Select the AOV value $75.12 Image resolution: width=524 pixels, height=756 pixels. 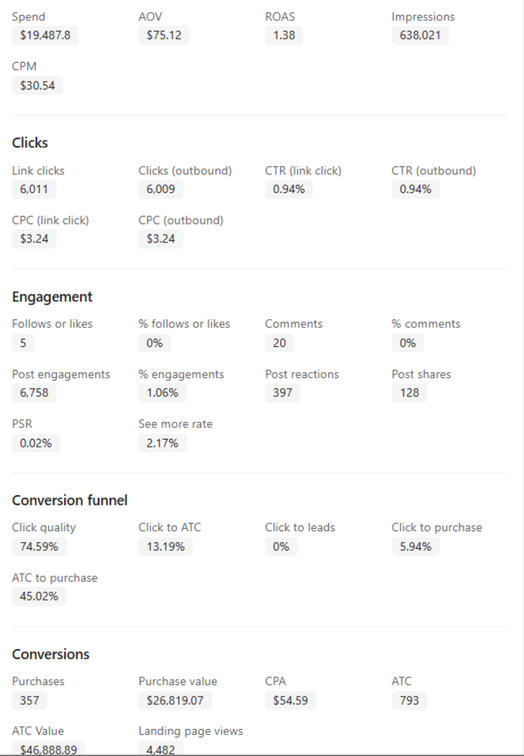pyautogui.click(x=163, y=35)
